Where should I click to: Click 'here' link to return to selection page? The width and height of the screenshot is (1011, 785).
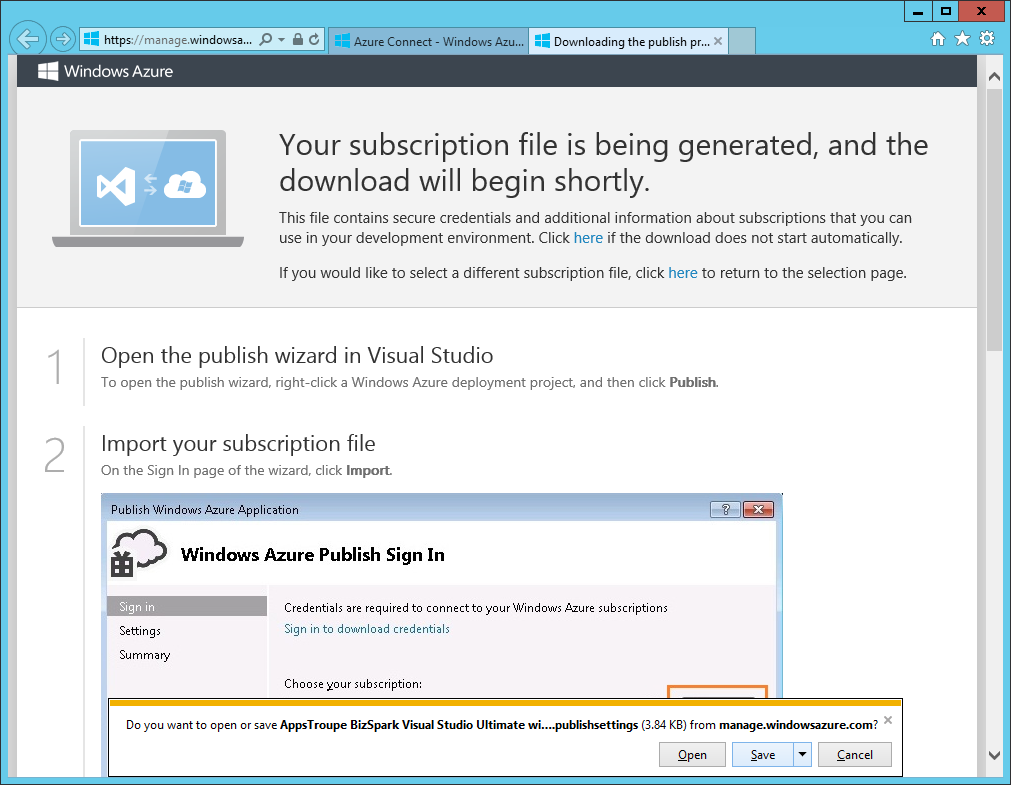[683, 273]
